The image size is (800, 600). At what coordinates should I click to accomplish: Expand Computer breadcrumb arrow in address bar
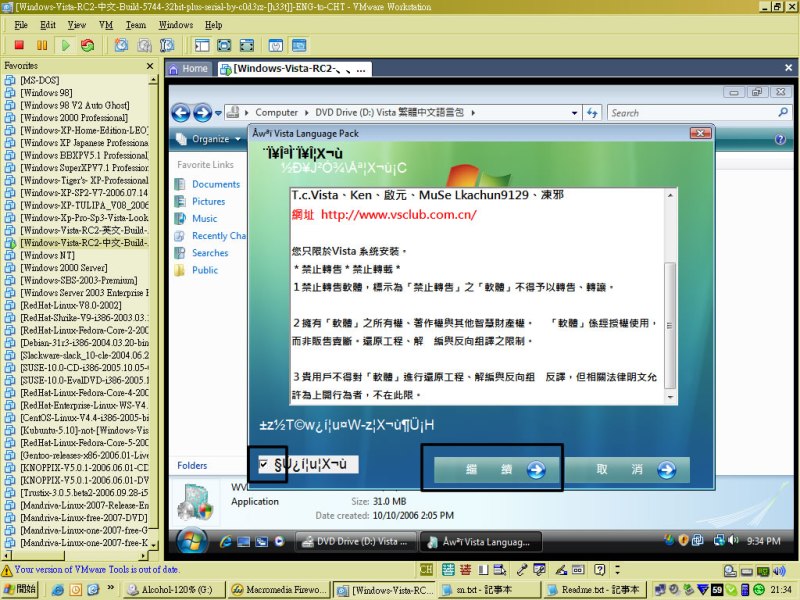pos(307,112)
